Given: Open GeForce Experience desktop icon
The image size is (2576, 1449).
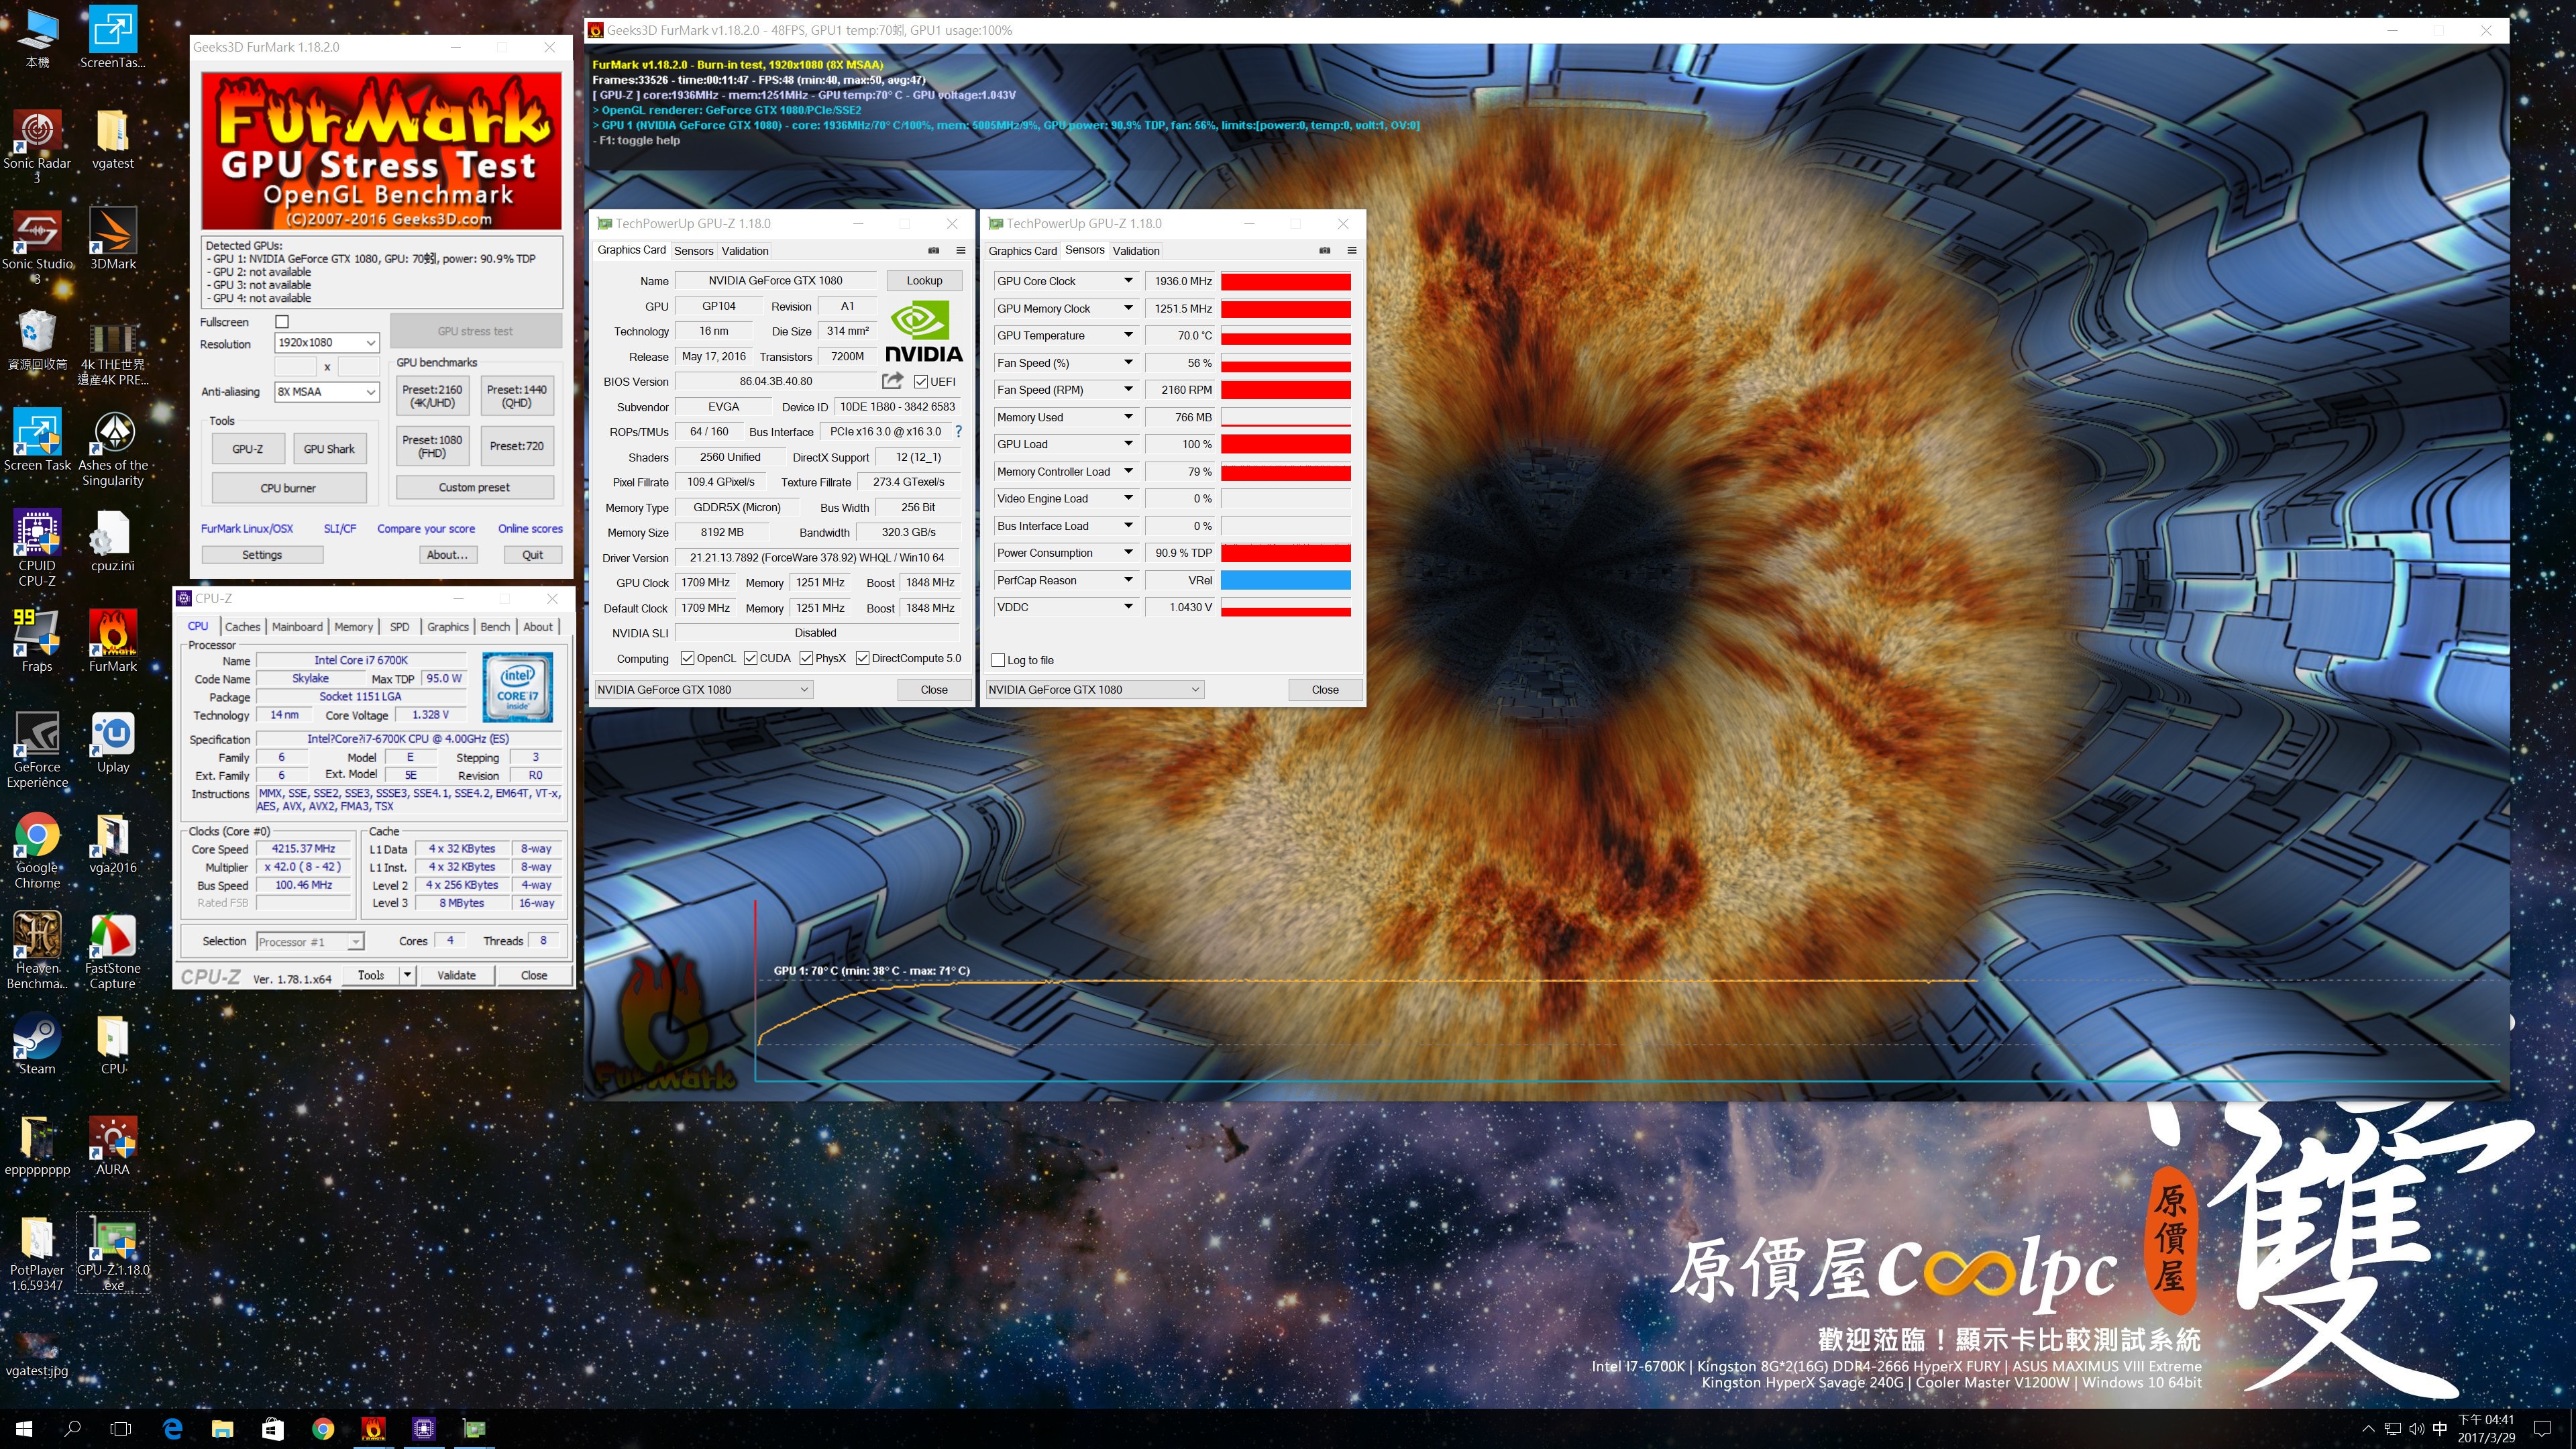Looking at the screenshot, I should tap(37, 750).
